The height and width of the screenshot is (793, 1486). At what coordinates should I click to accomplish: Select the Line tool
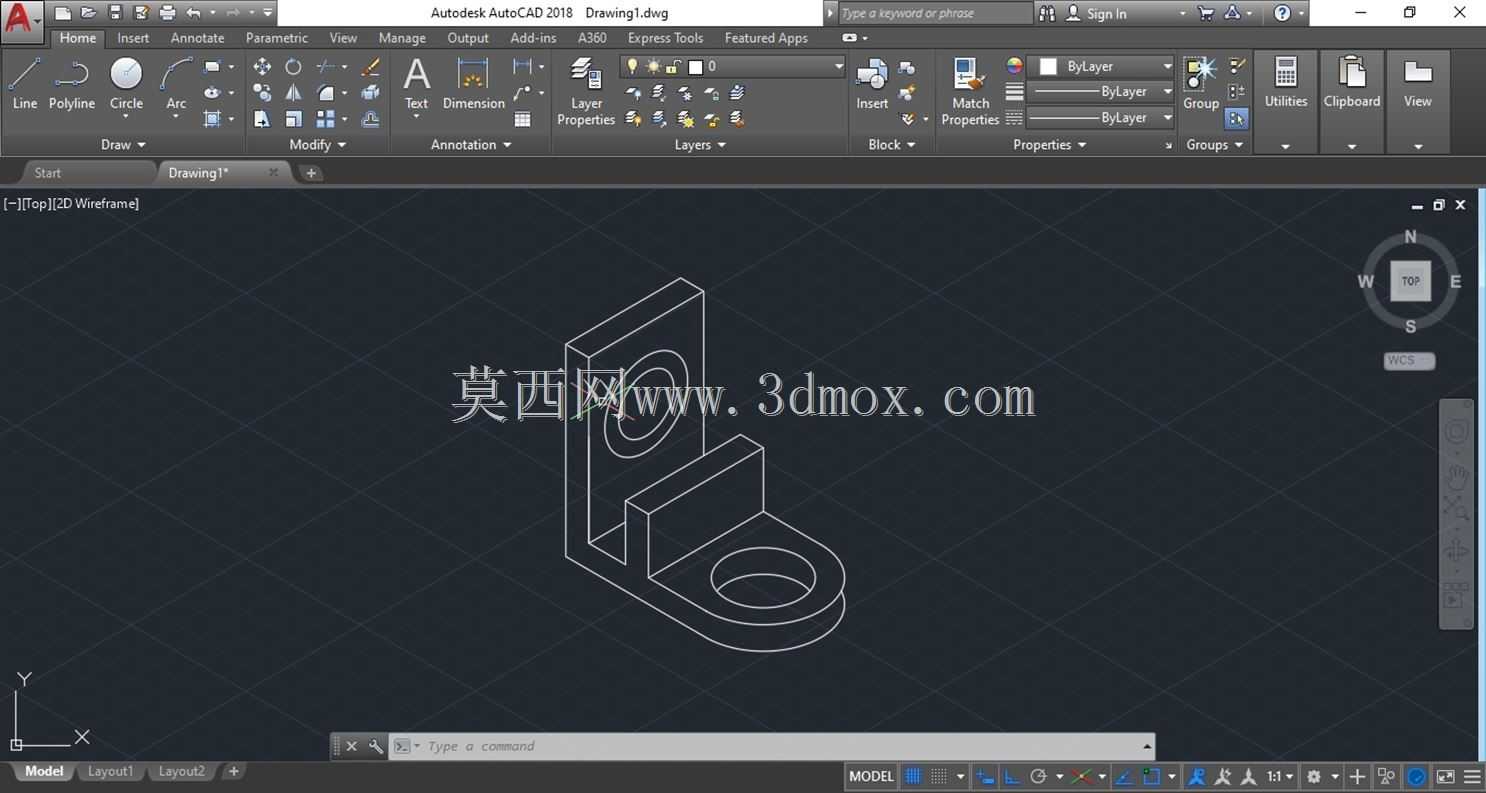point(25,83)
